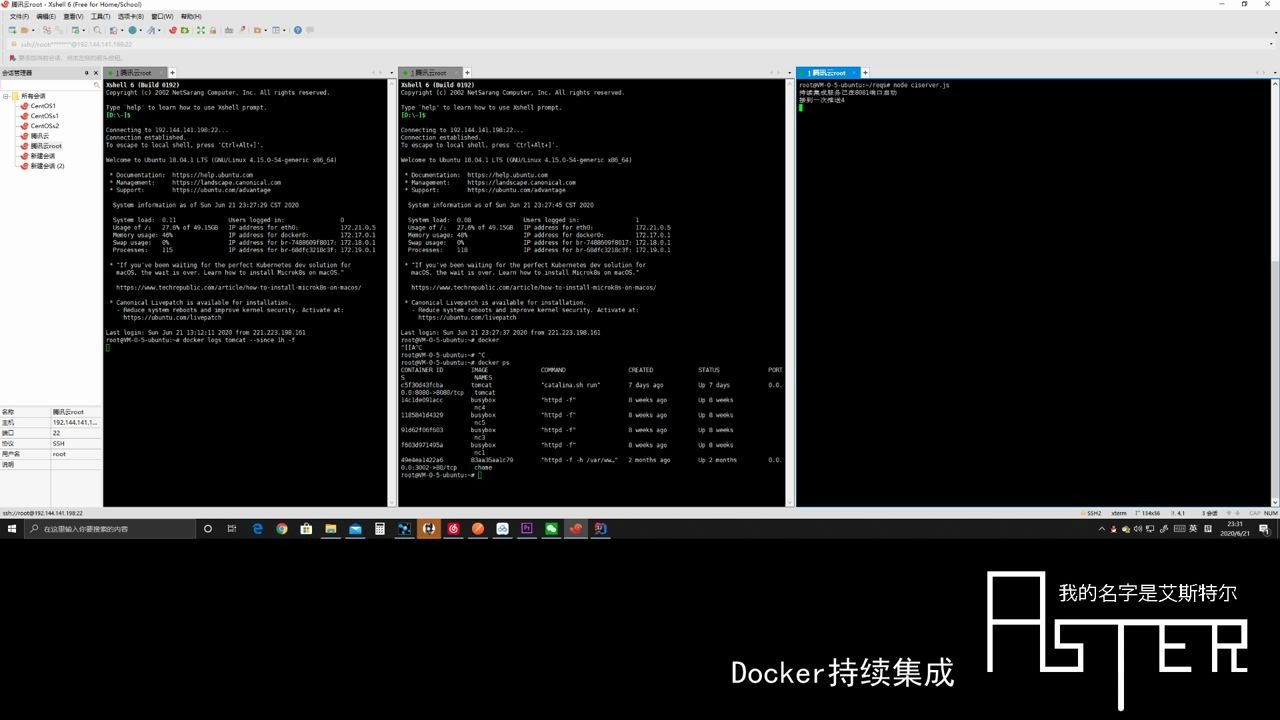Open the 选项卡(B) menu

[131, 17]
